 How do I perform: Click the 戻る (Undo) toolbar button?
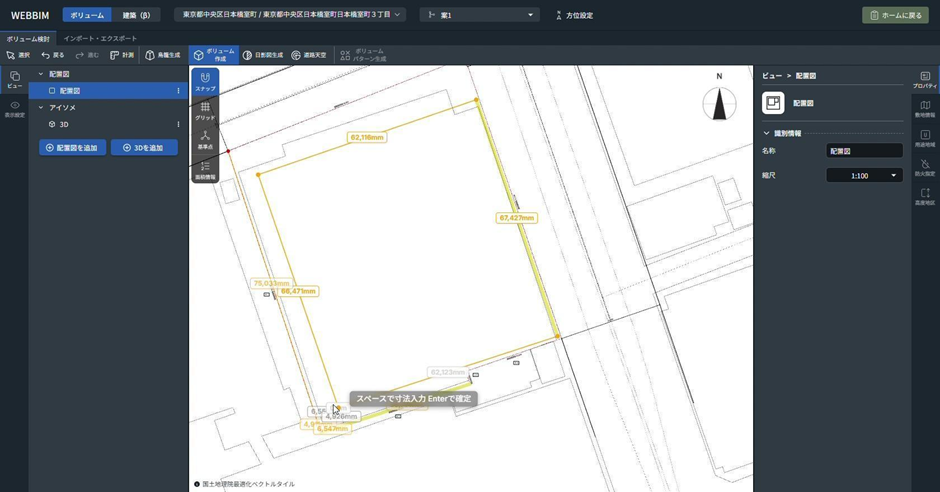click(x=52, y=55)
